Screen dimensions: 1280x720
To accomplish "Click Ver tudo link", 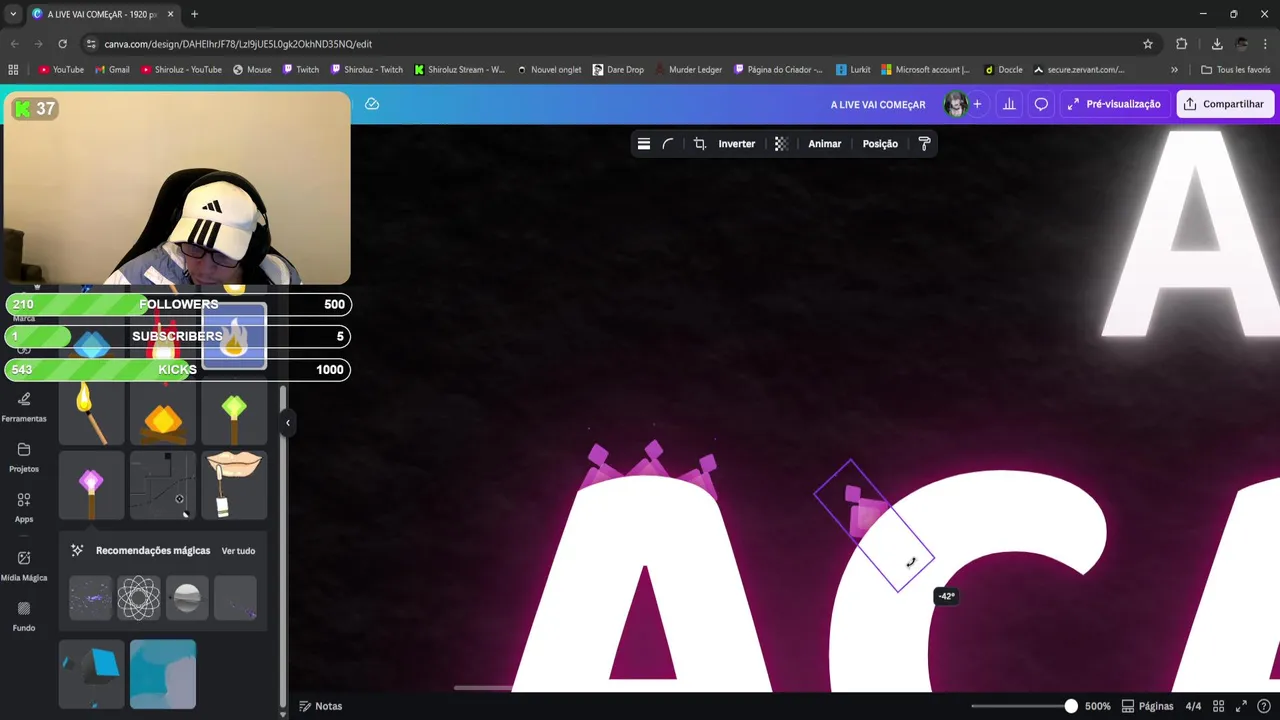I will (238, 551).
